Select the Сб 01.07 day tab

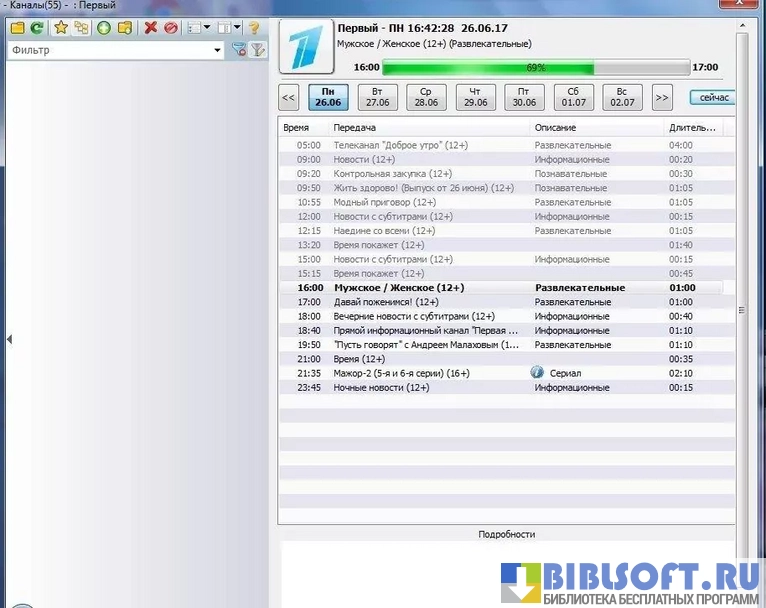573,97
